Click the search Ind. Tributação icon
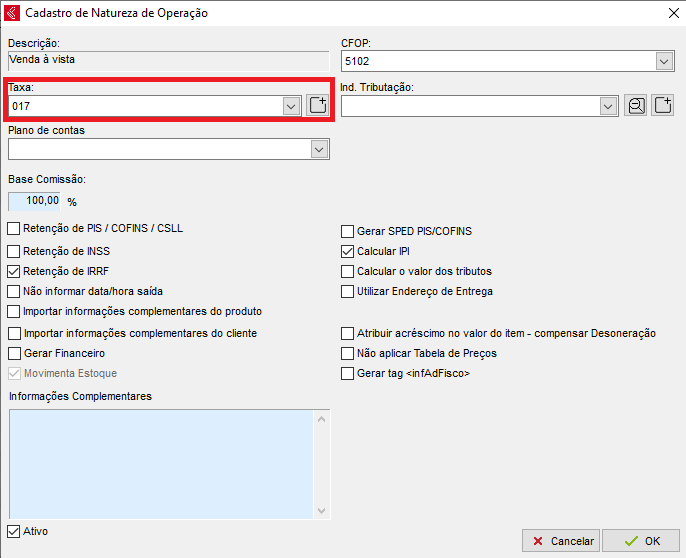Image resolution: width=686 pixels, height=558 pixels. (x=635, y=106)
